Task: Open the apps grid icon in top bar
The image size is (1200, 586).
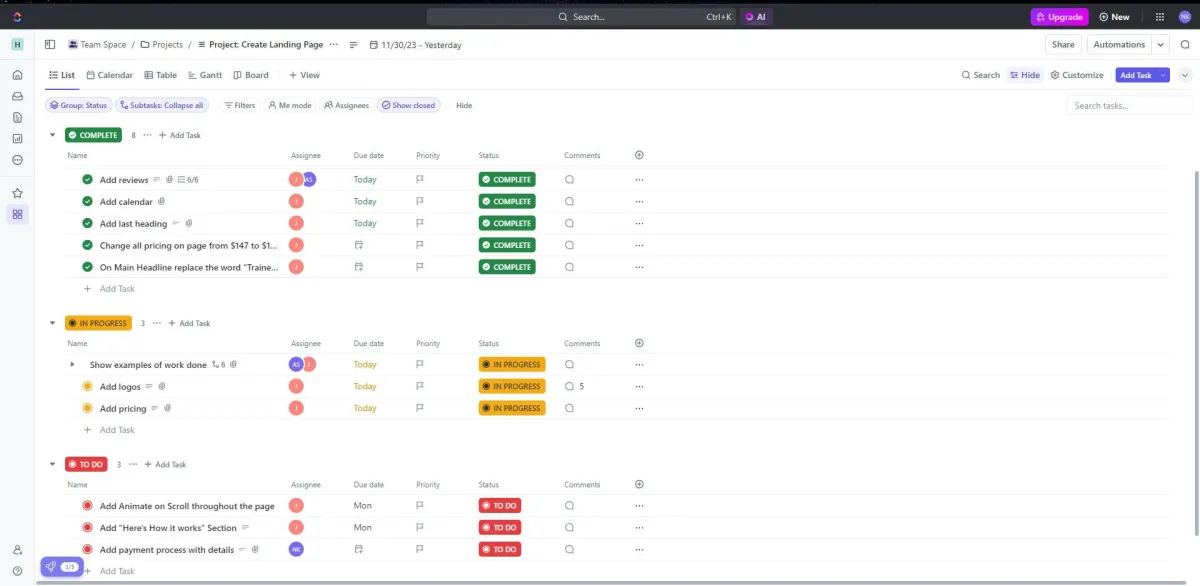Action: click(1159, 17)
